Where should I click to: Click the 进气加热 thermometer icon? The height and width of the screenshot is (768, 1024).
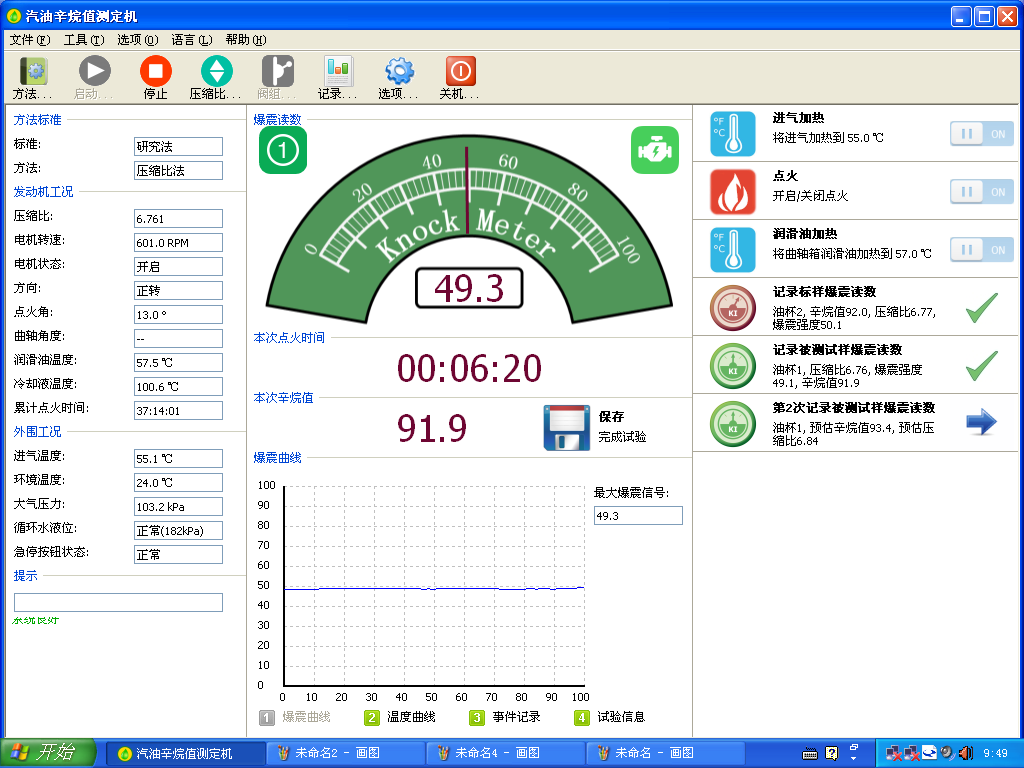tap(733, 133)
